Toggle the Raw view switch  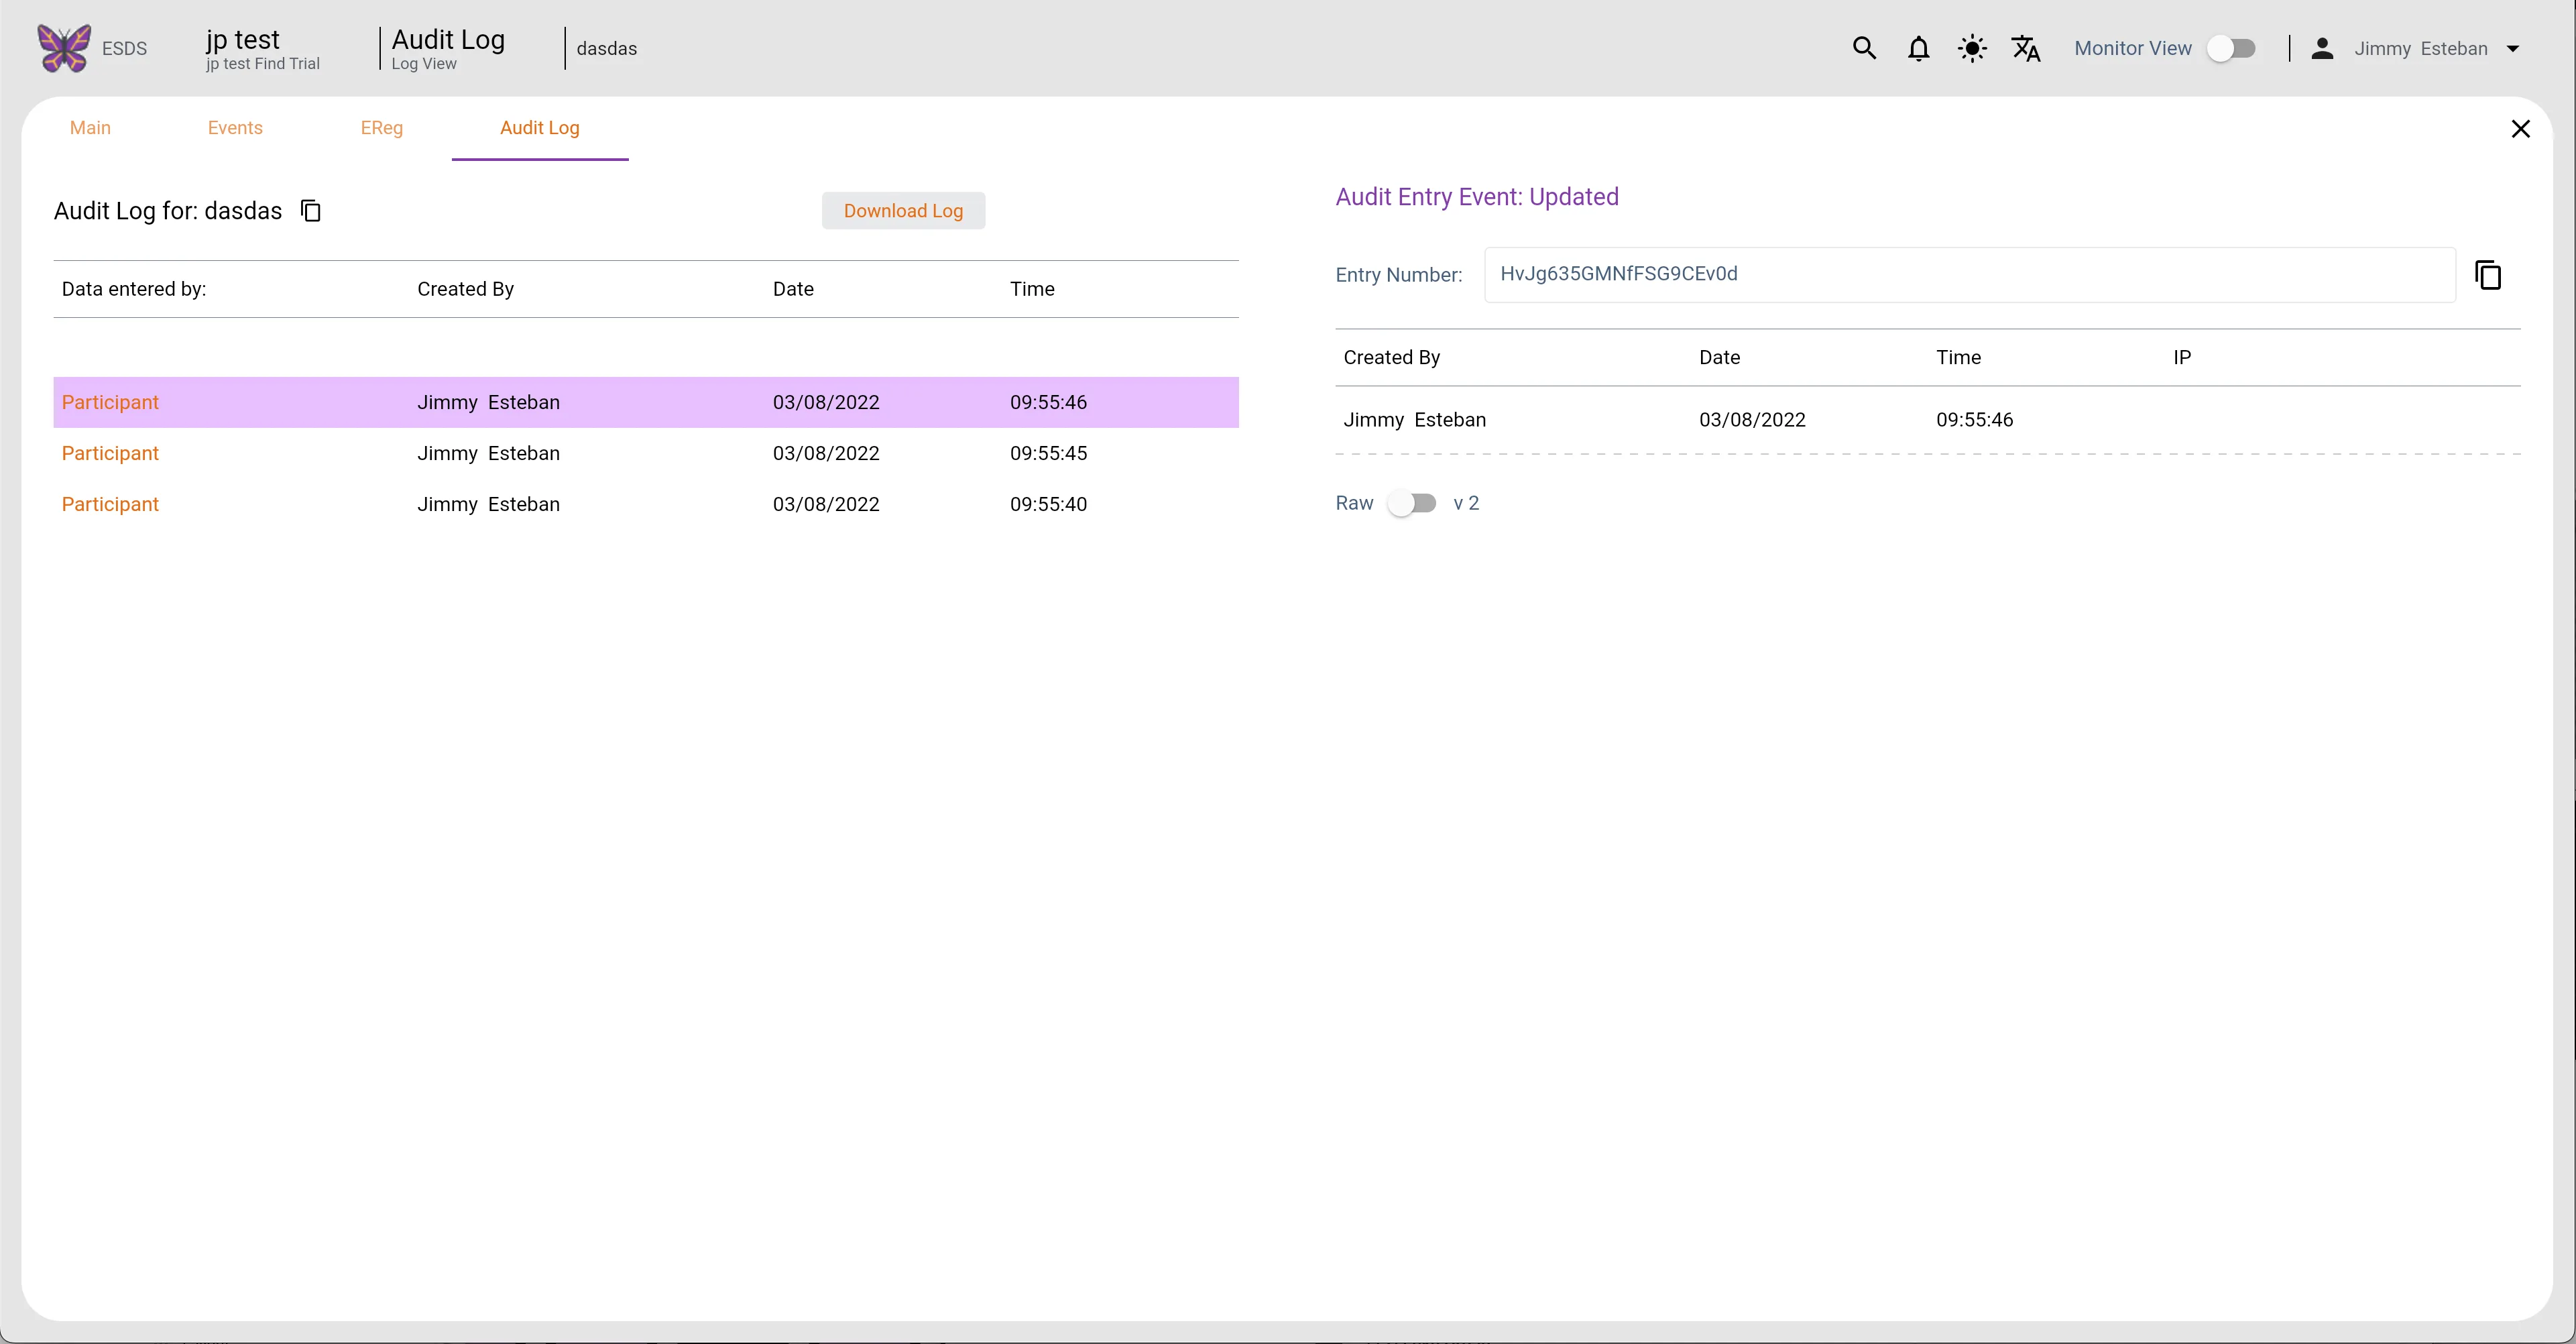coord(1412,503)
